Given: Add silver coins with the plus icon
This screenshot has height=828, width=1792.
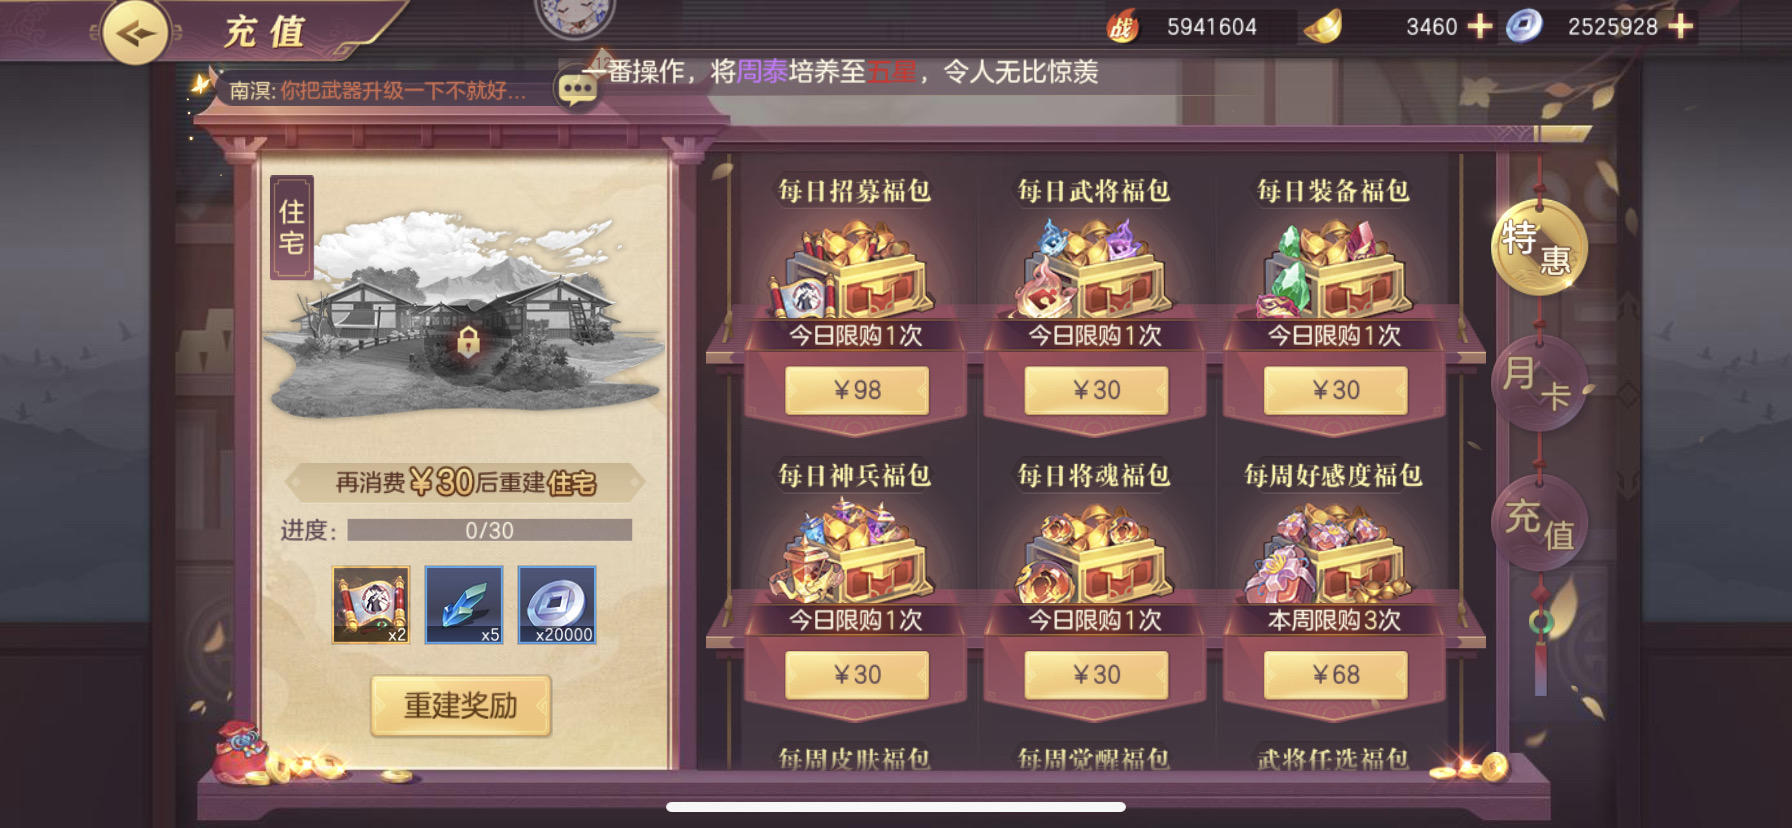Looking at the screenshot, I should click(x=1681, y=26).
